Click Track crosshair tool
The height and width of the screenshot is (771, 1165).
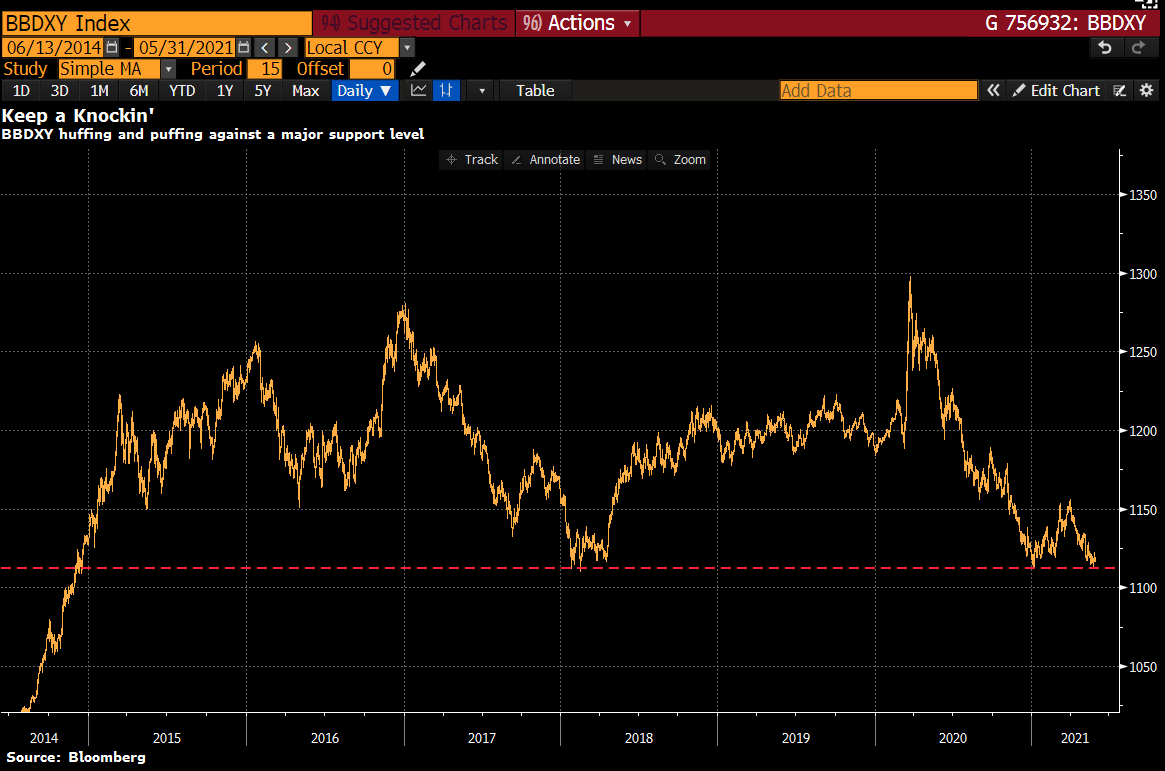(472, 160)
